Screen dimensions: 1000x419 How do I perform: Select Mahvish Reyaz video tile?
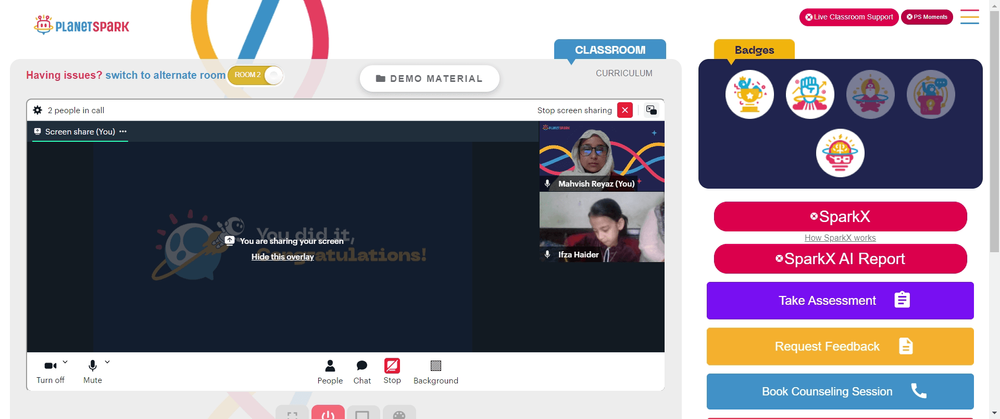(601, 156)
